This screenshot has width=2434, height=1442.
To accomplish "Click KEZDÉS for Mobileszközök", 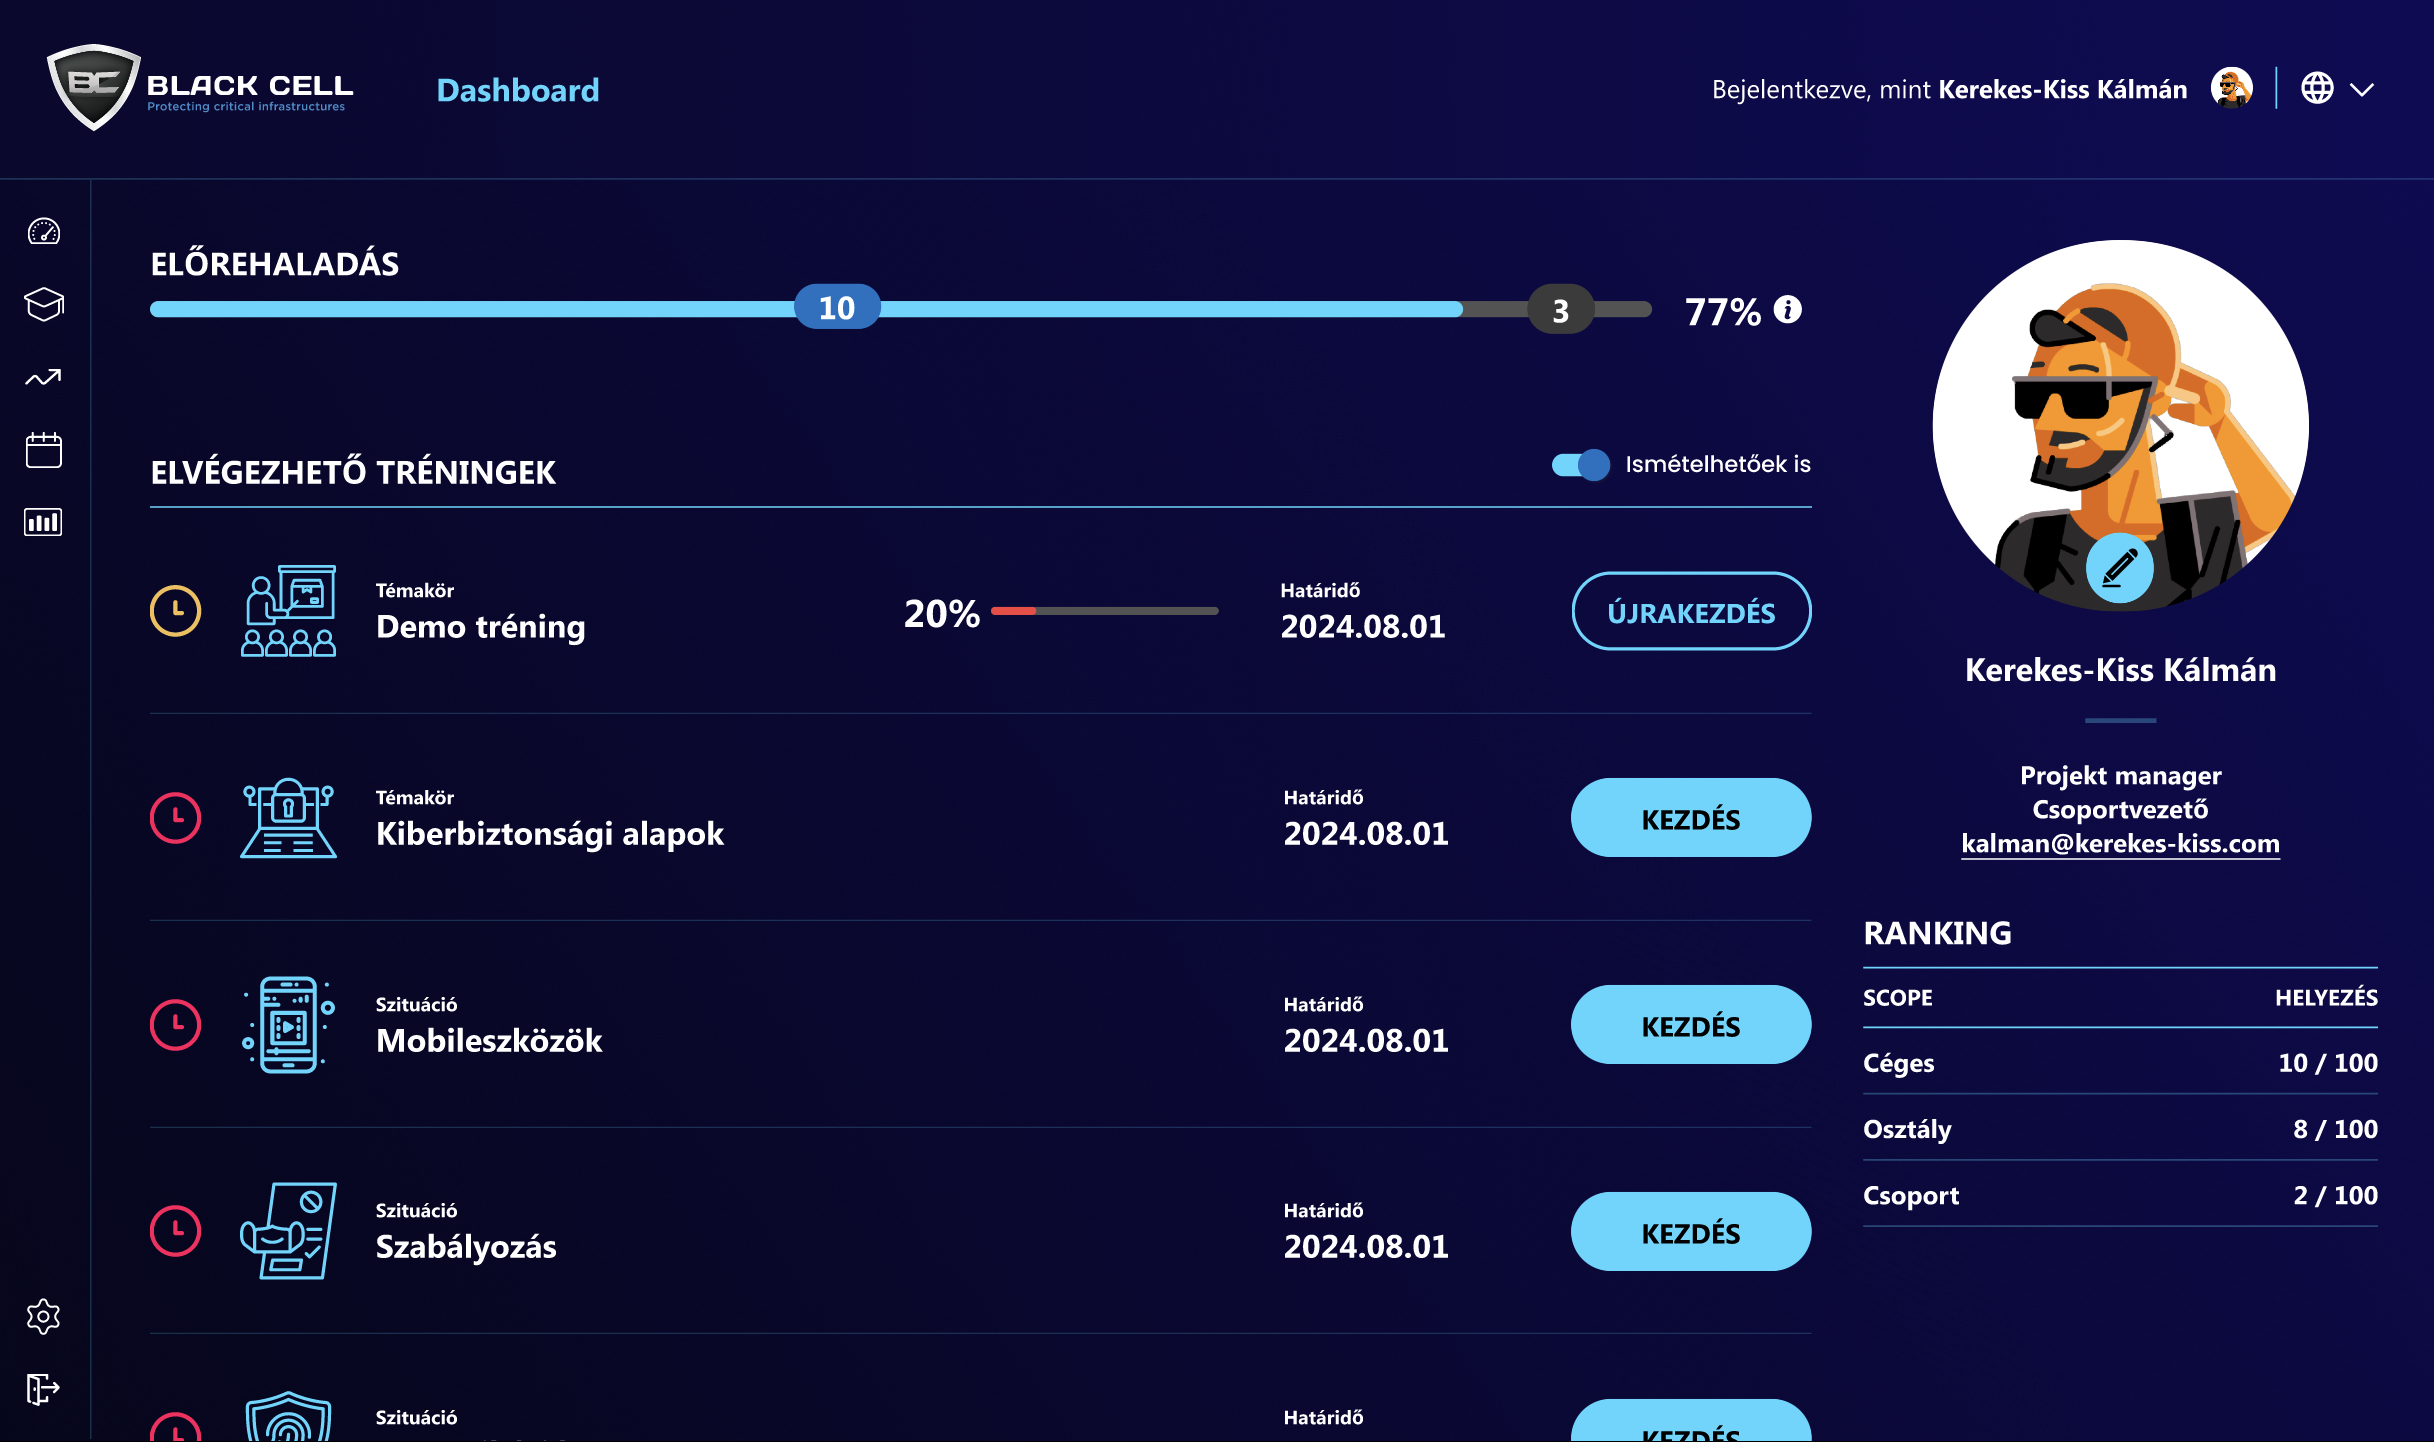I will pyautogui.click(x=1690, y=1025).
